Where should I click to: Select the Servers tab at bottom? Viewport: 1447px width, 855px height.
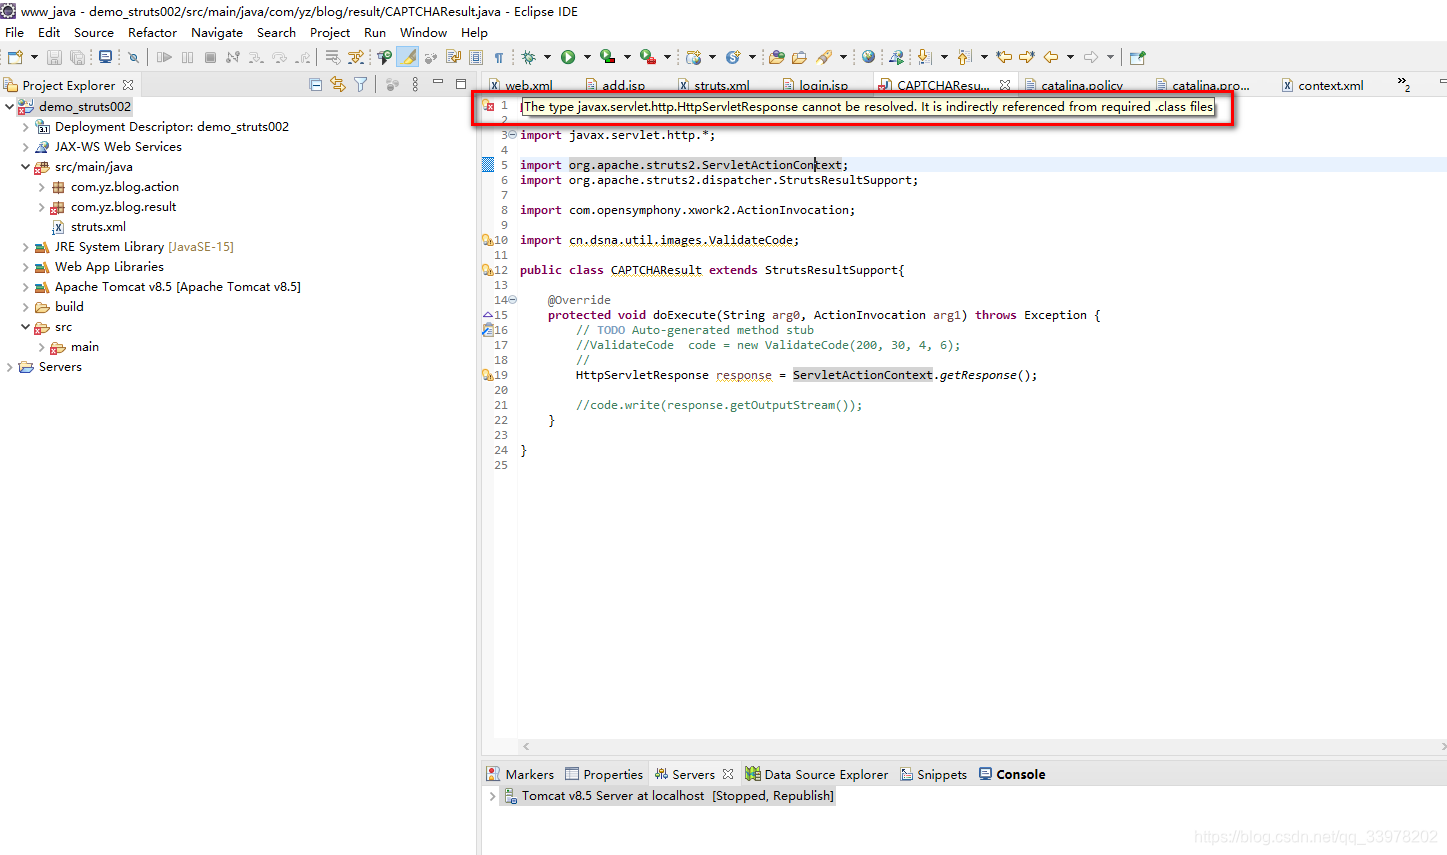(691, 773)
